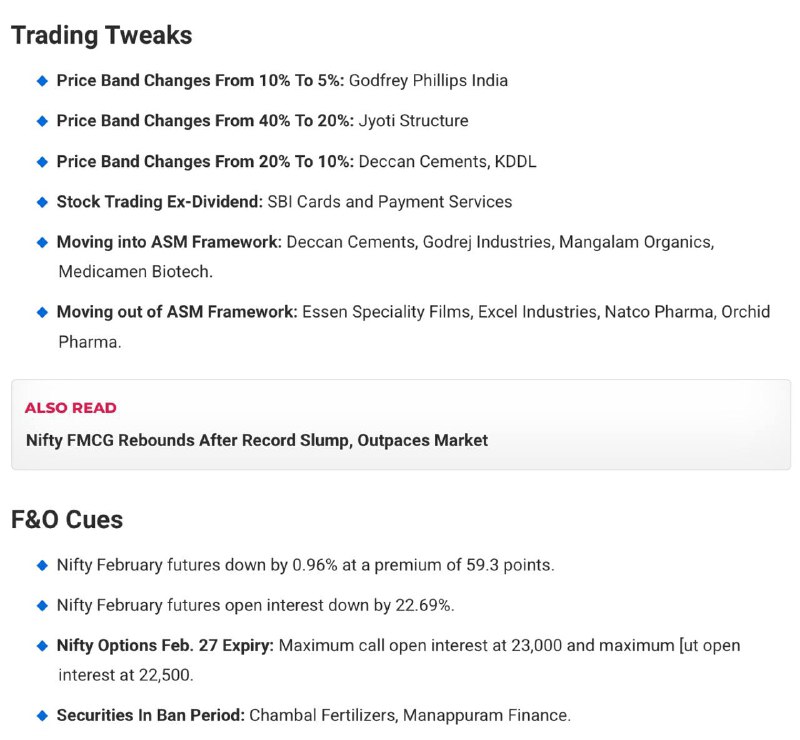
Task: Click bullet beside Stock Trading Ex-Dividend
Action: 43,202
